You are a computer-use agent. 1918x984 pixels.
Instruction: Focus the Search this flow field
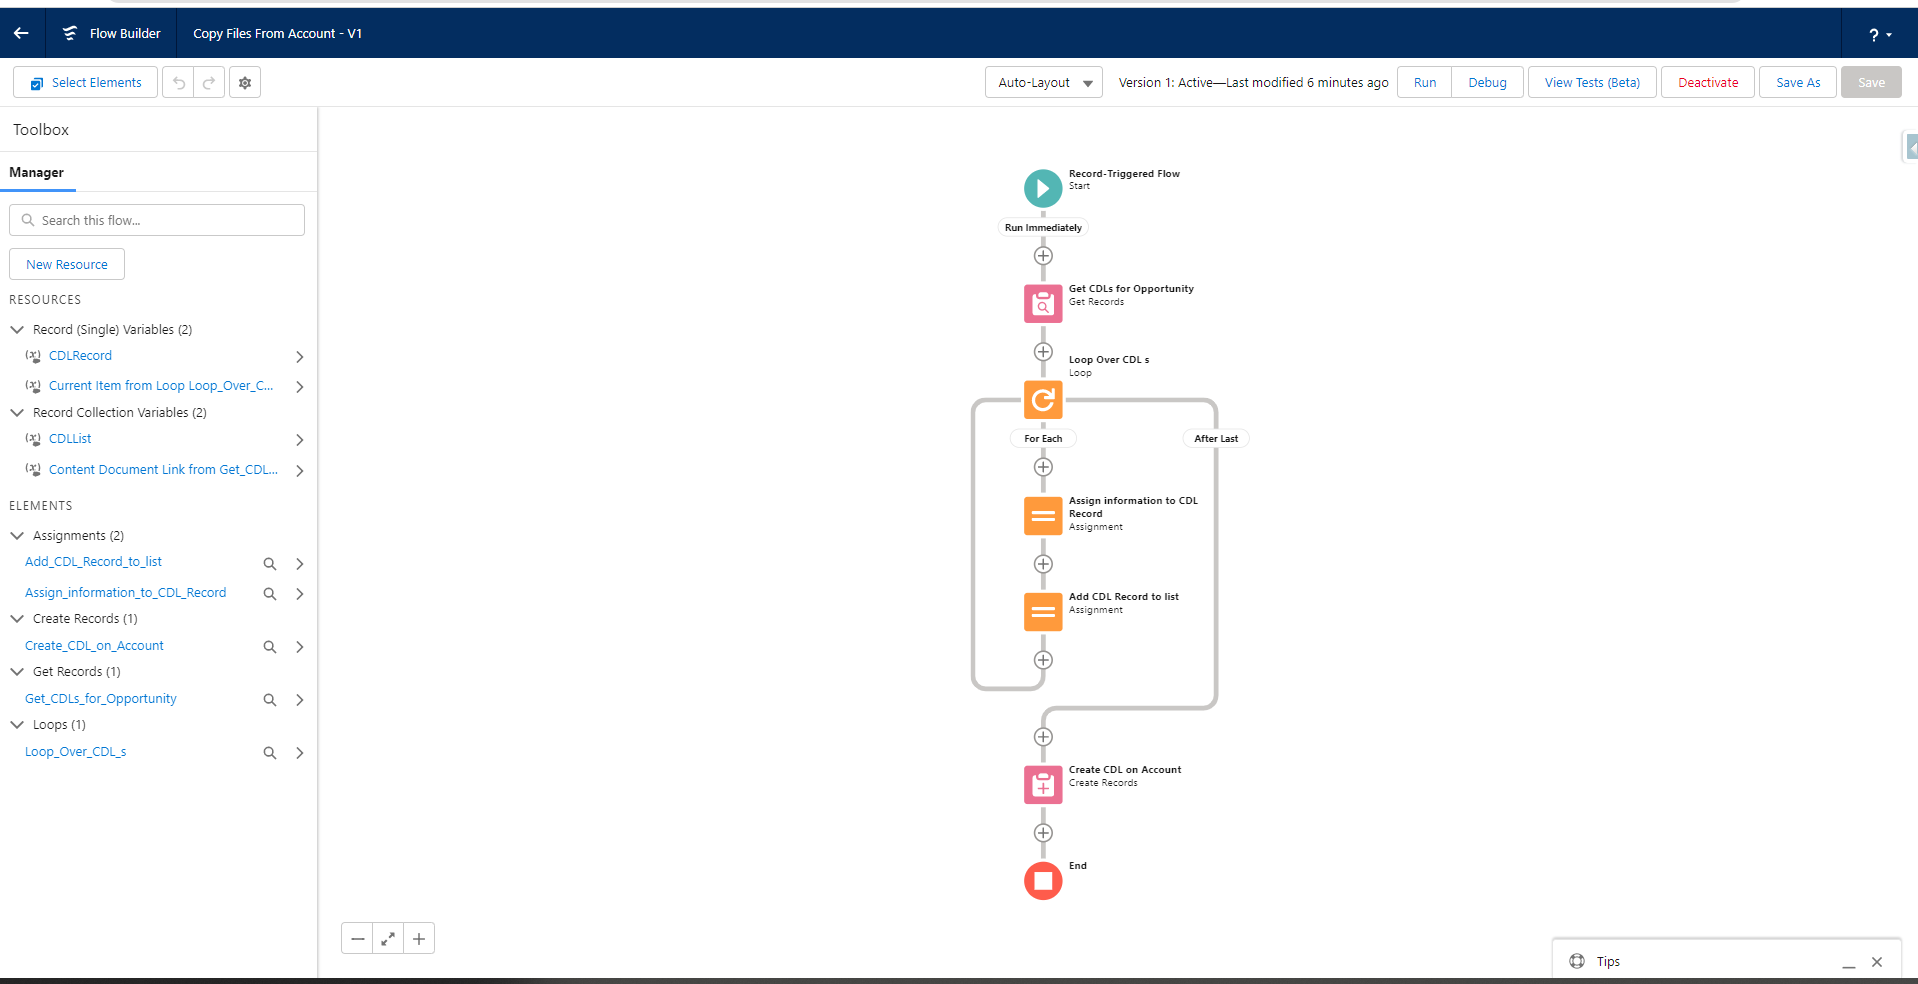coord(157,220)
